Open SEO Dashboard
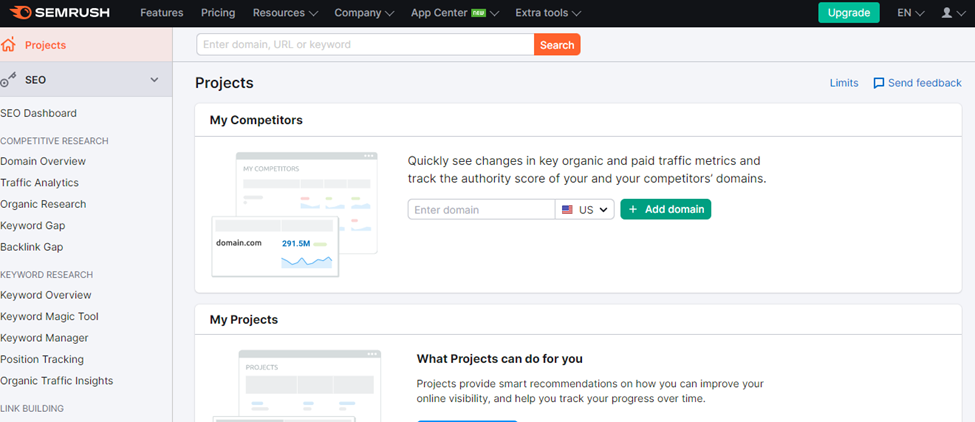This screenshot has height=422, width=975. point(39,113)
